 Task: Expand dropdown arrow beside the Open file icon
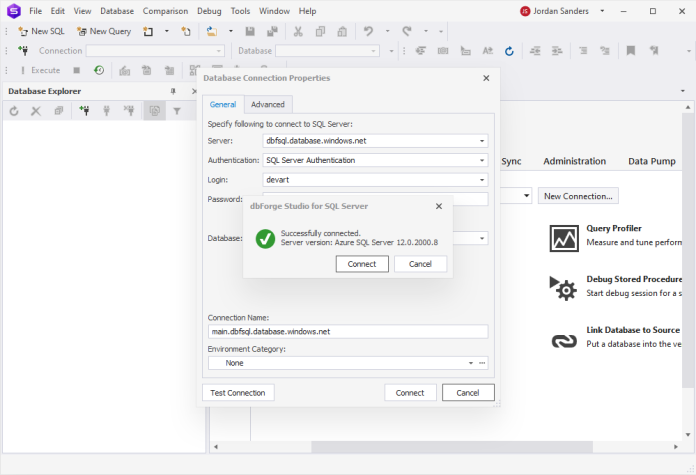click(230, 31)
